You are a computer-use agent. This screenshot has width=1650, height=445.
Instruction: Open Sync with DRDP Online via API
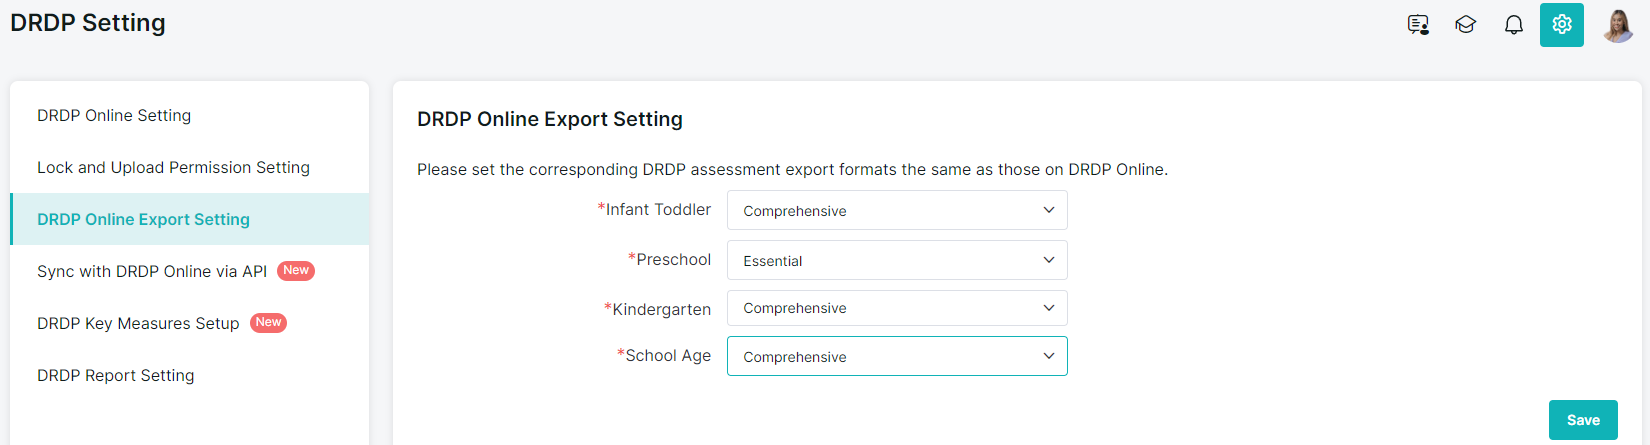click(152, 272)
